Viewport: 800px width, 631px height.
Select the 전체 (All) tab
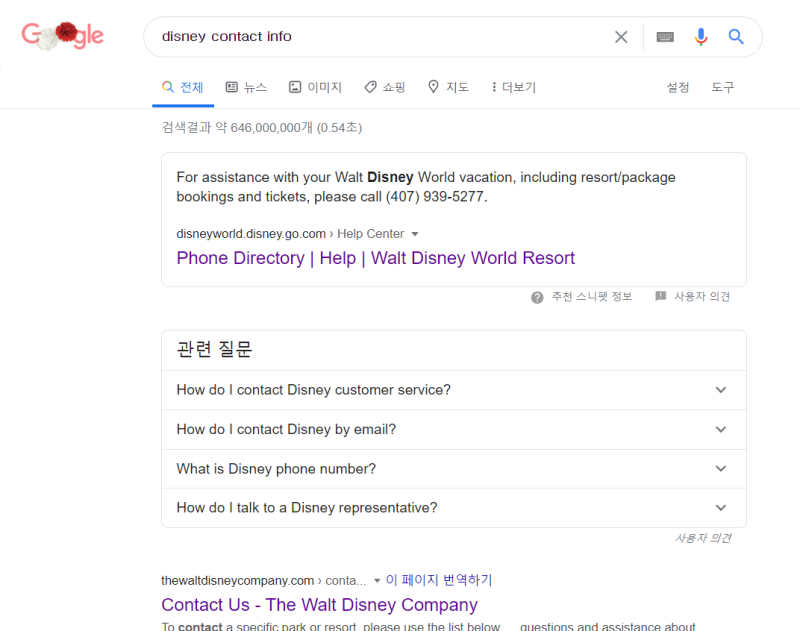pos(183,87)
